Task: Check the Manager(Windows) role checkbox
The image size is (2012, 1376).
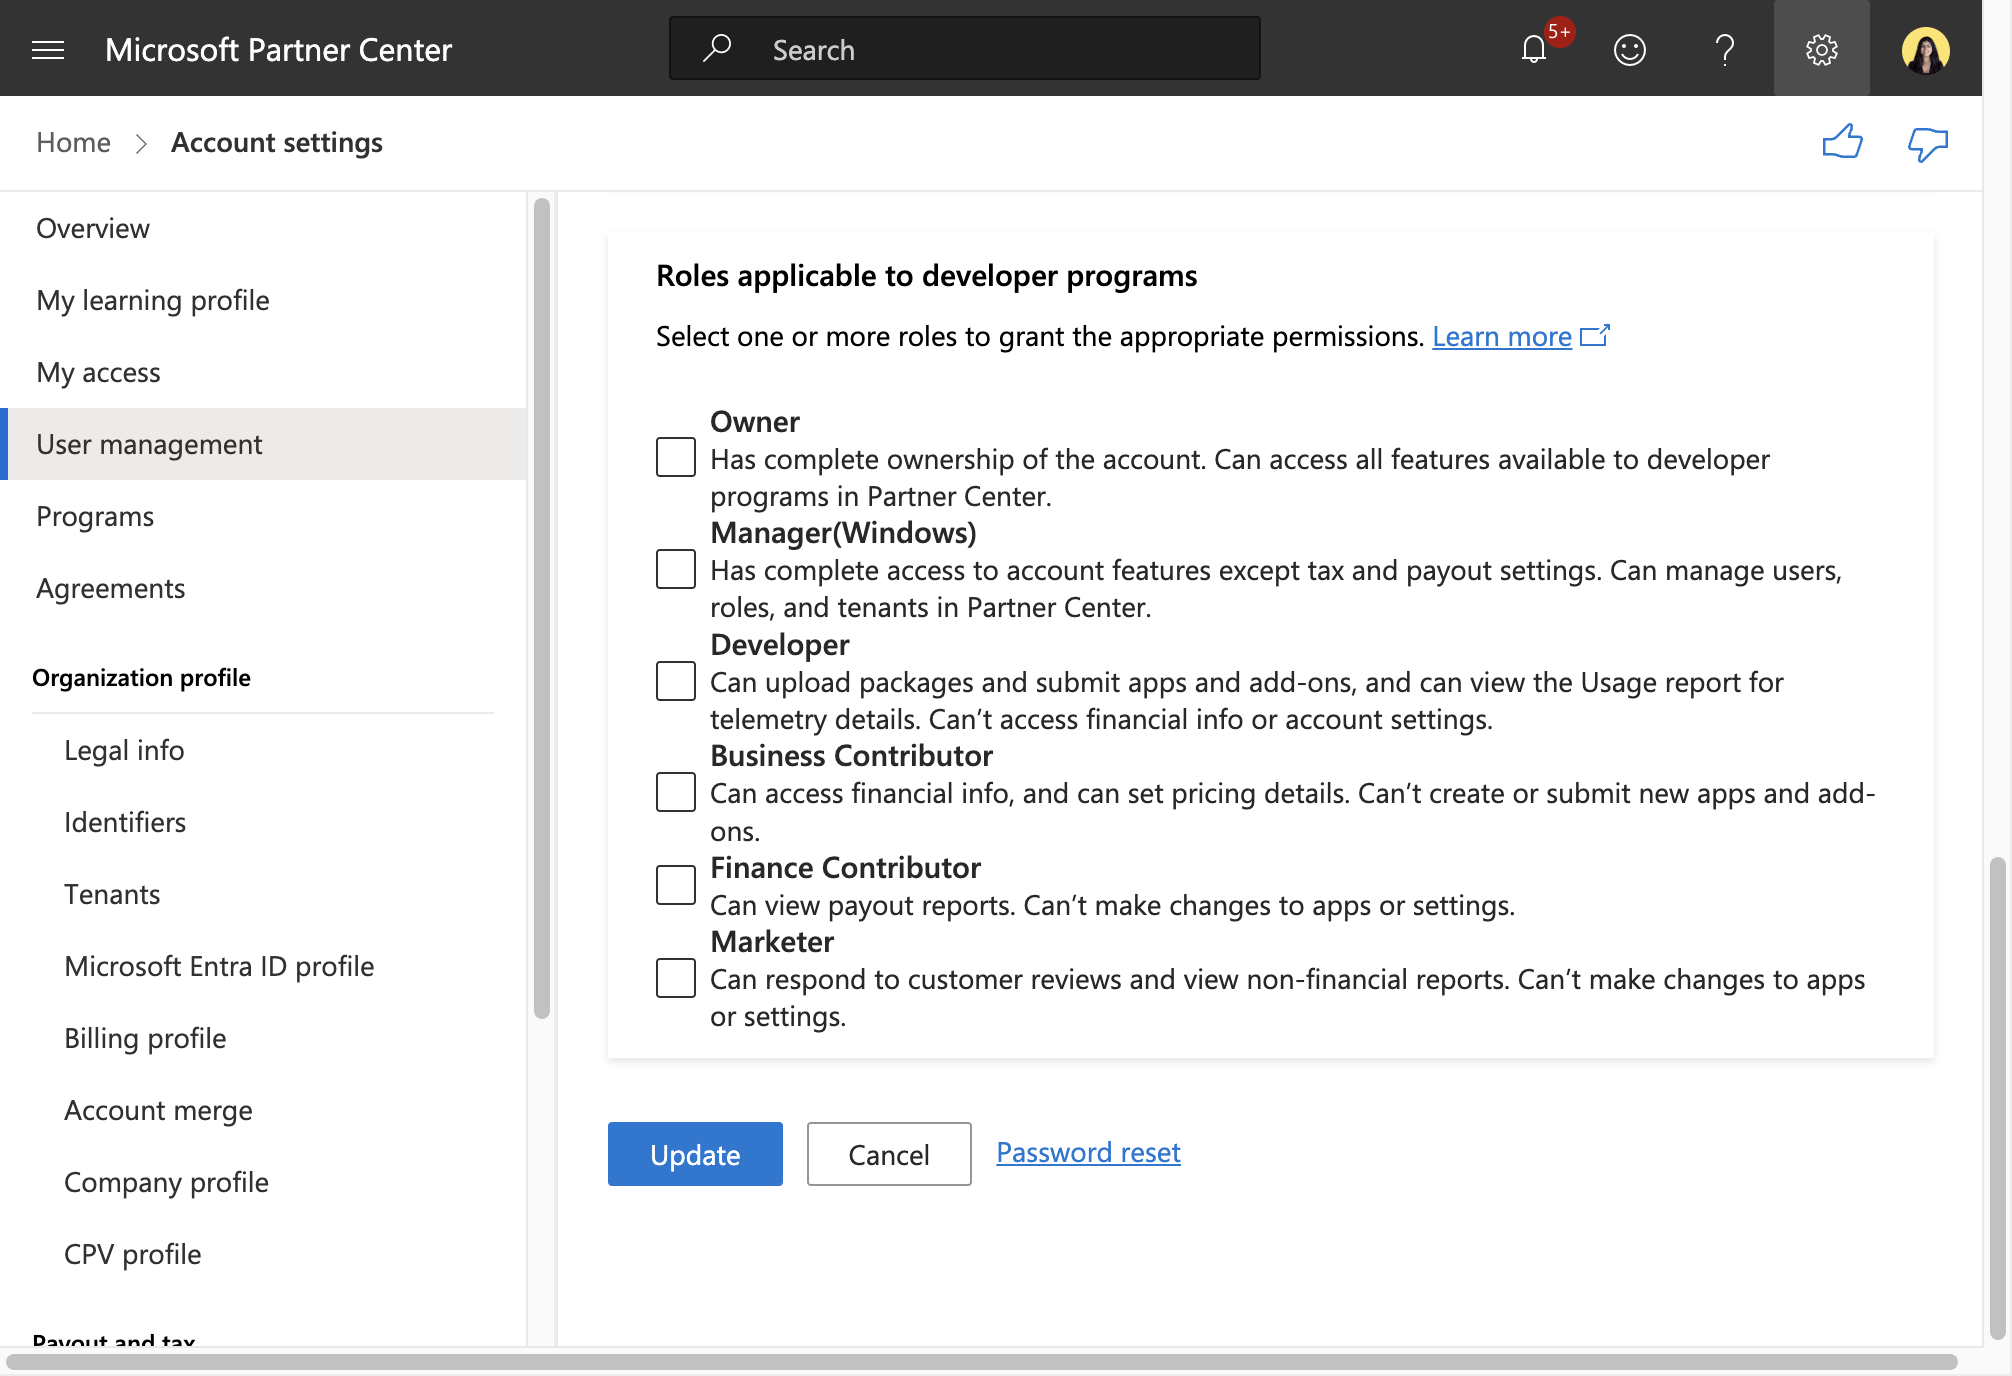Action: (676, 569)
